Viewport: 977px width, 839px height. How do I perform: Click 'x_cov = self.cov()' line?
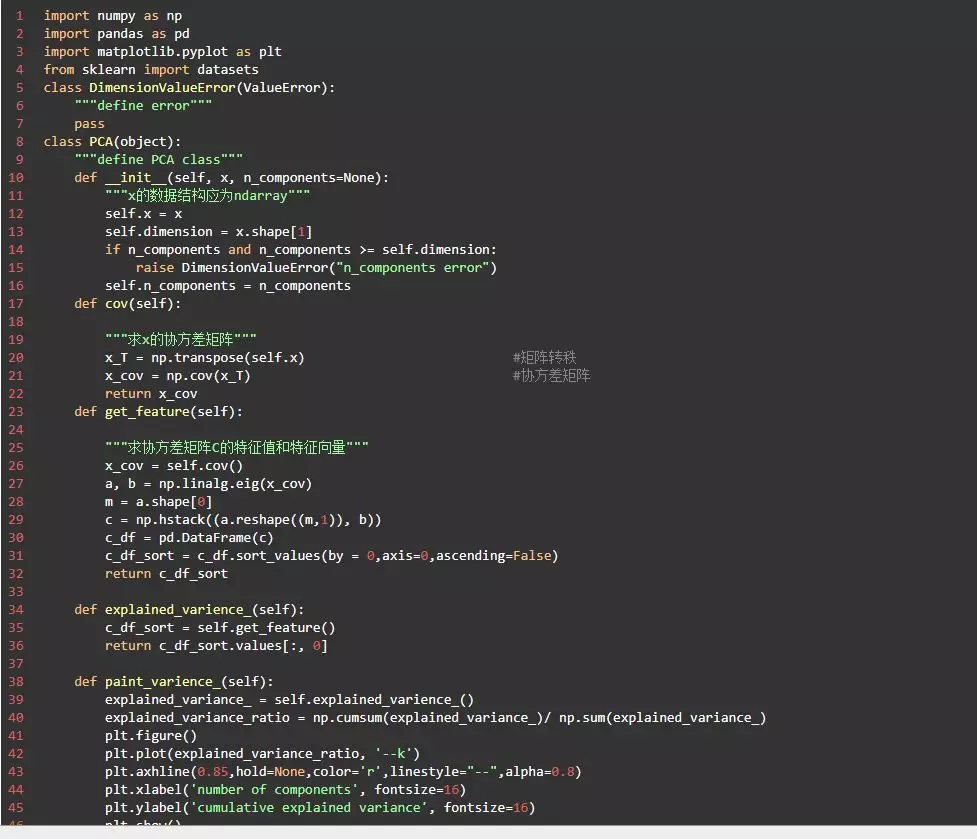[174, 467]
